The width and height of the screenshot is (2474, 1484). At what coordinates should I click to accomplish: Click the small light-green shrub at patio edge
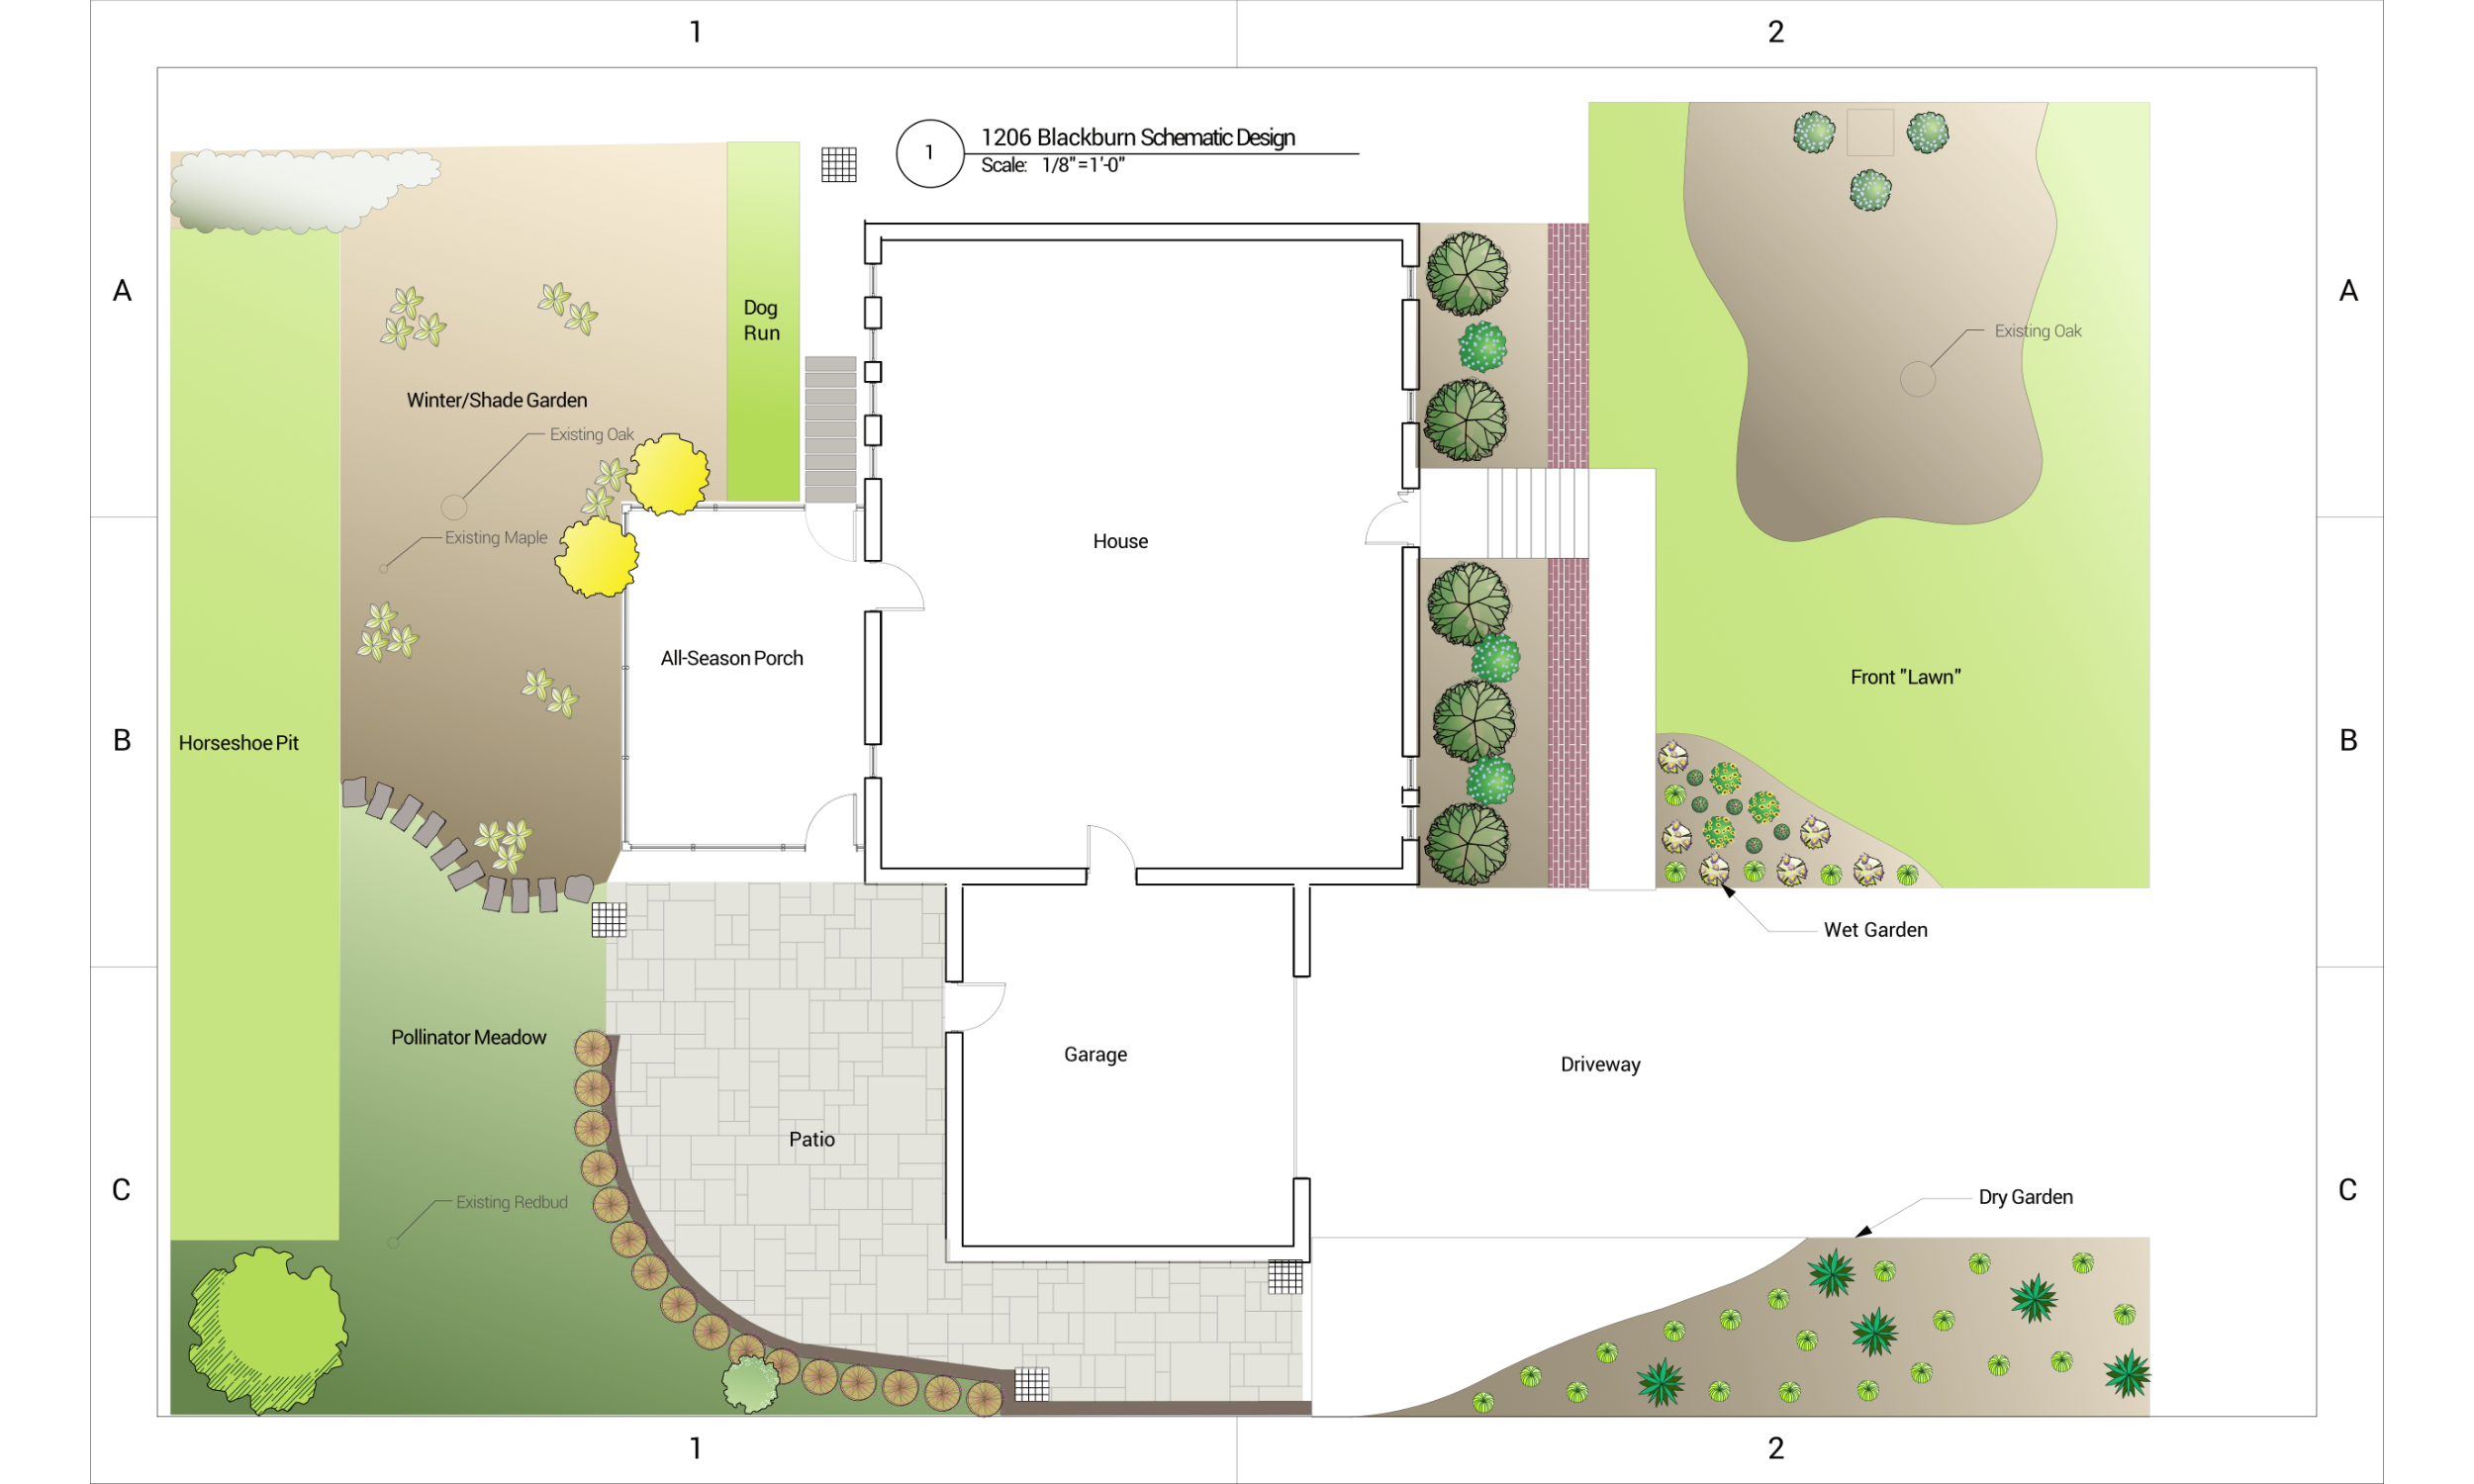tap(749, 1384)
